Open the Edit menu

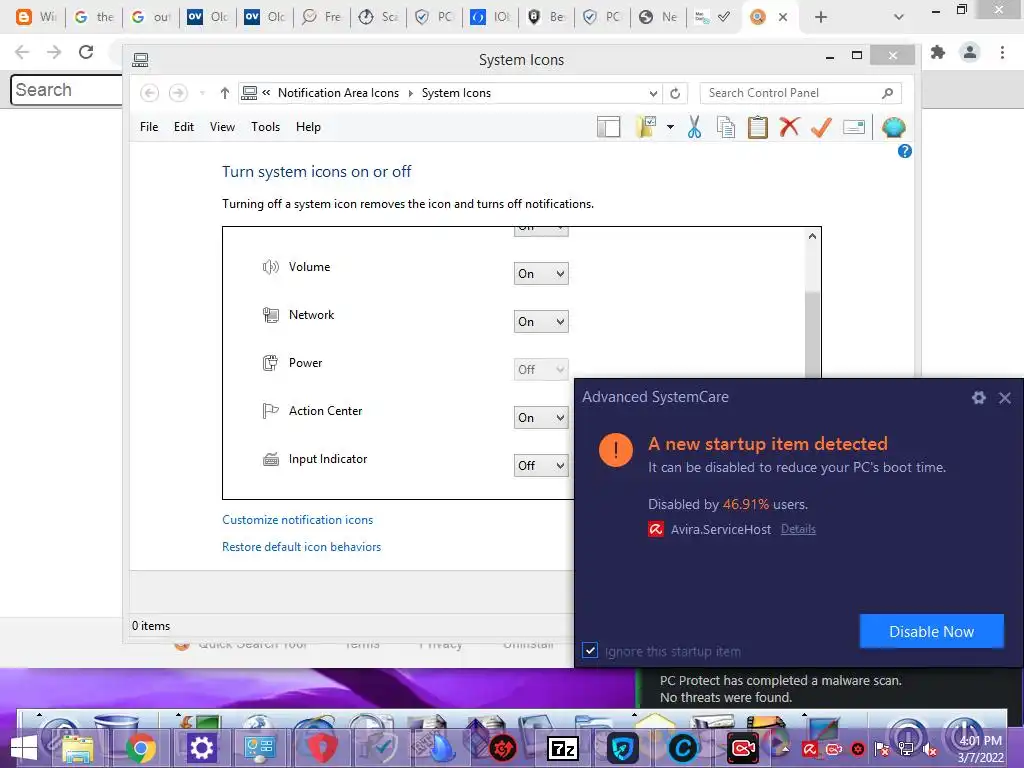pos(184,127)
